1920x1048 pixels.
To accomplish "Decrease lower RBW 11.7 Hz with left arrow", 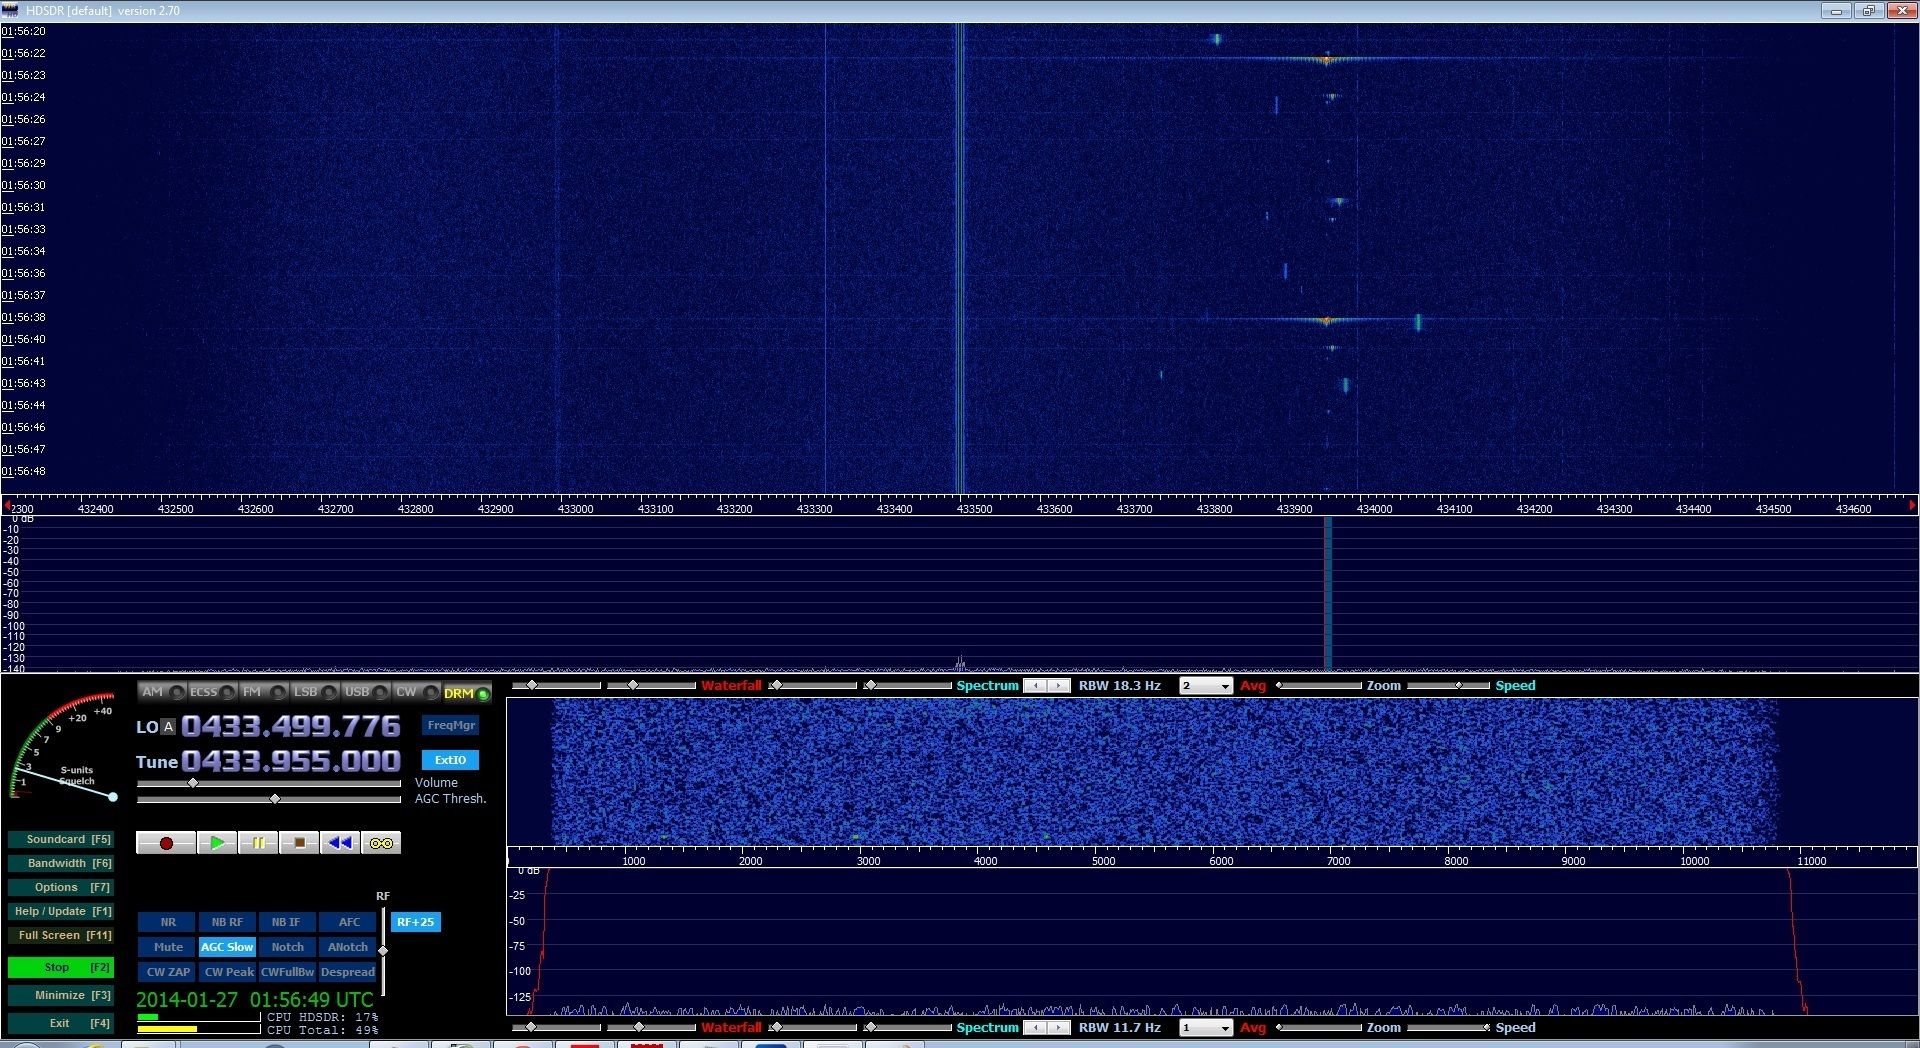I will (1036, 1028).
